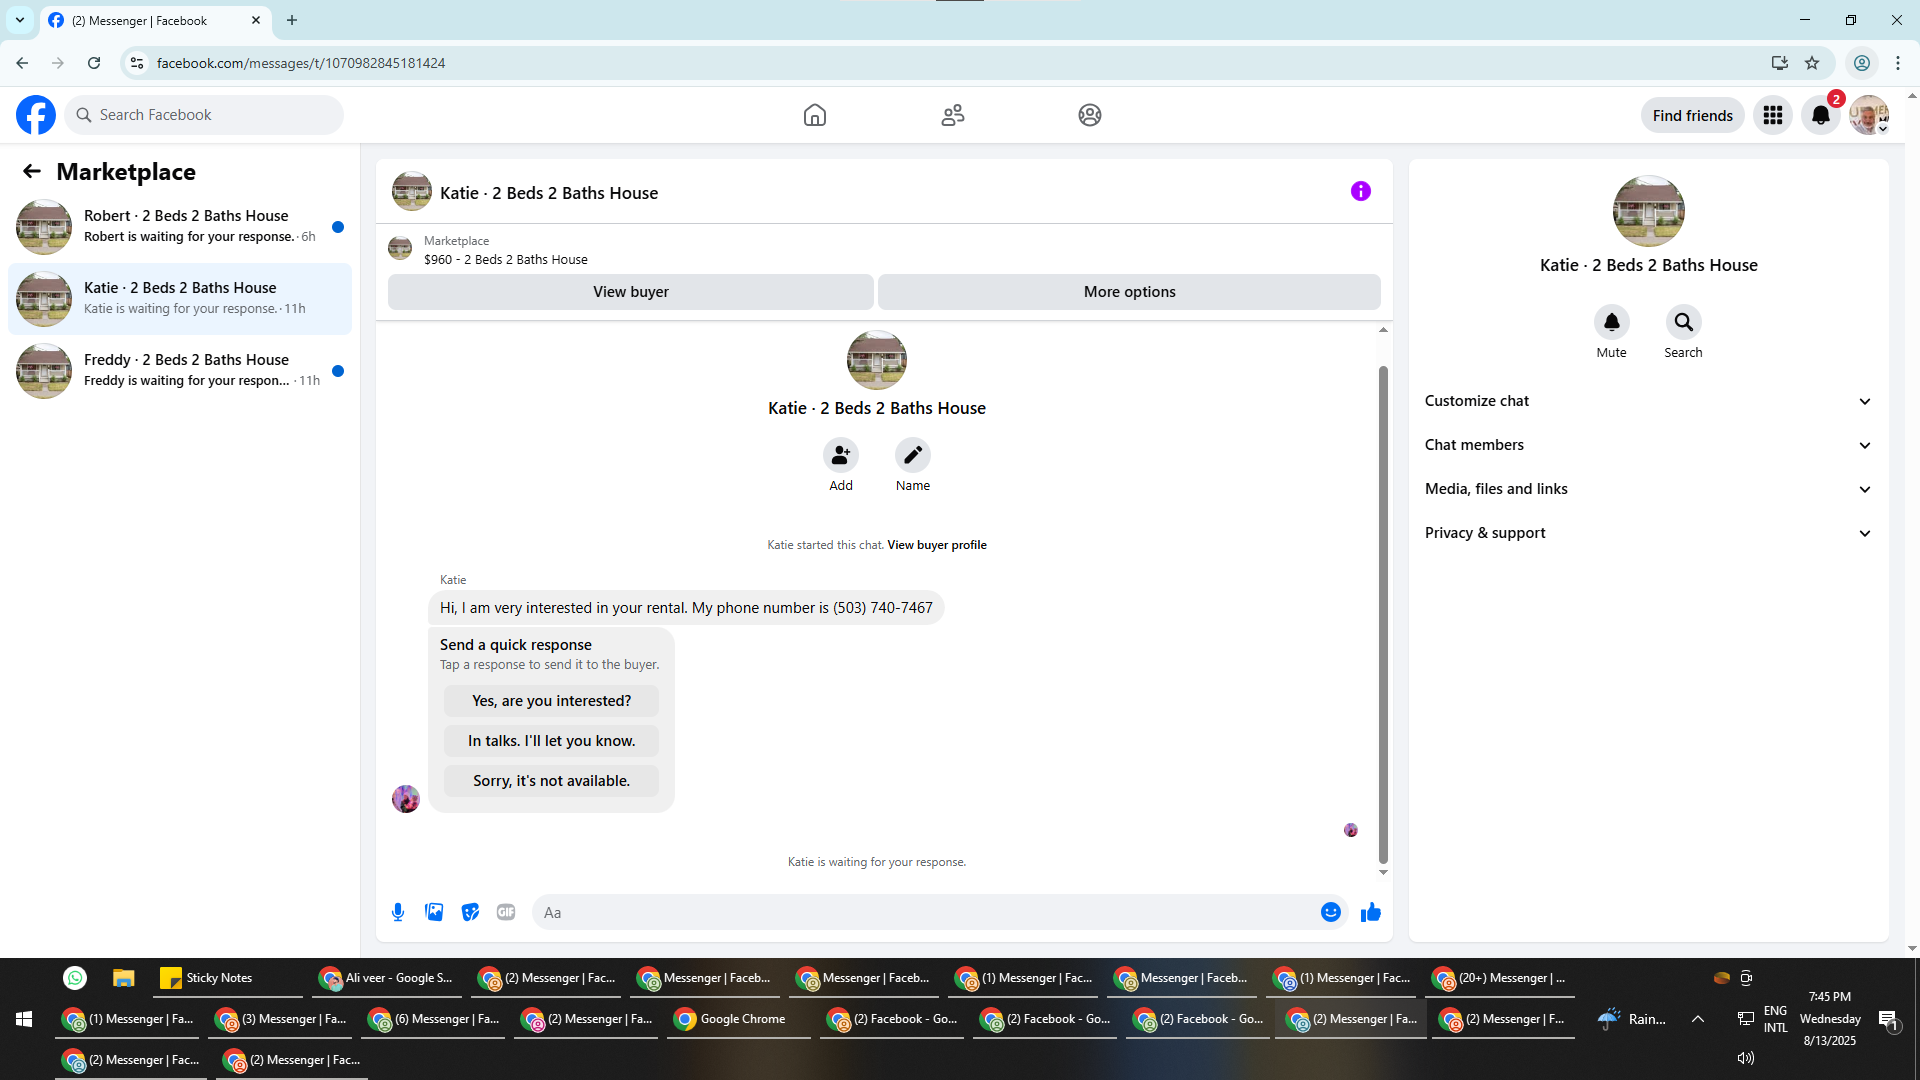The width and height of the screenshot is (1920, 1080).
Task: Open Facebook notifications bell
Action: [x=1821, y=115]
